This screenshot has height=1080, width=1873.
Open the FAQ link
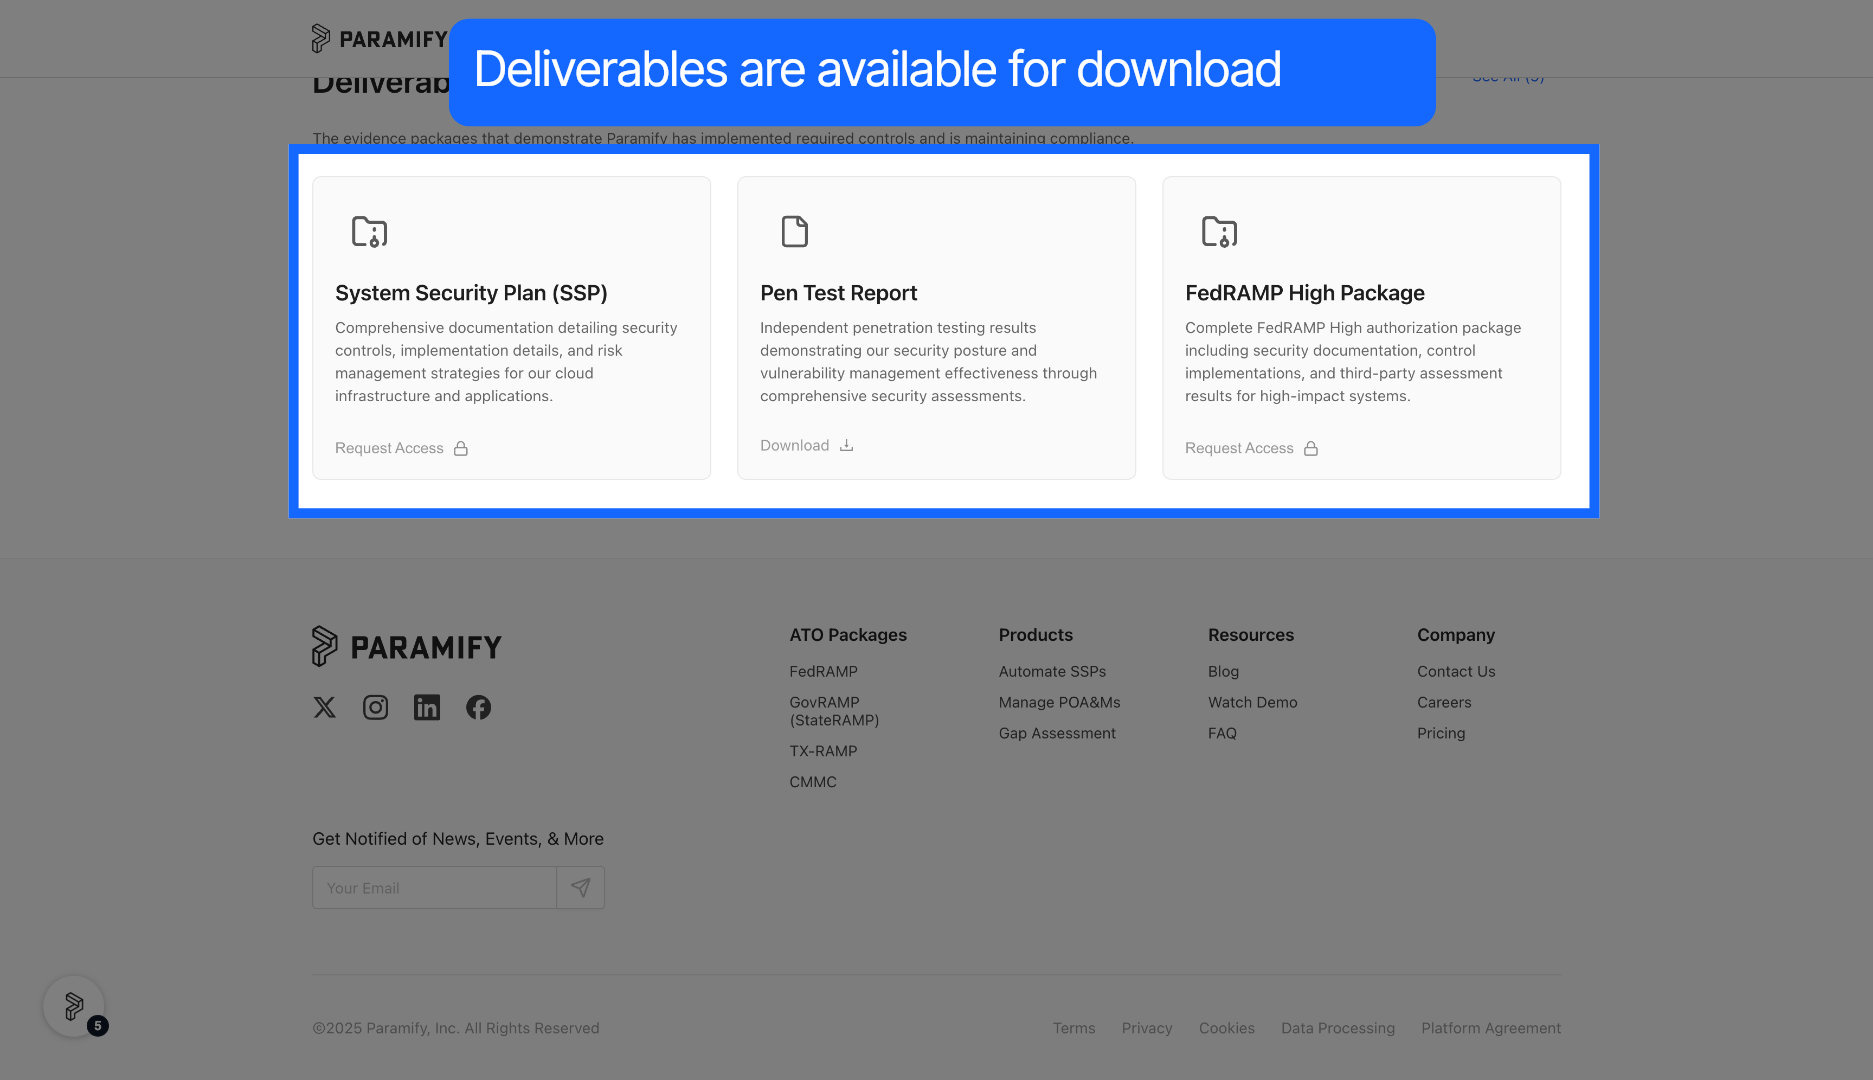coord(1223,734)
